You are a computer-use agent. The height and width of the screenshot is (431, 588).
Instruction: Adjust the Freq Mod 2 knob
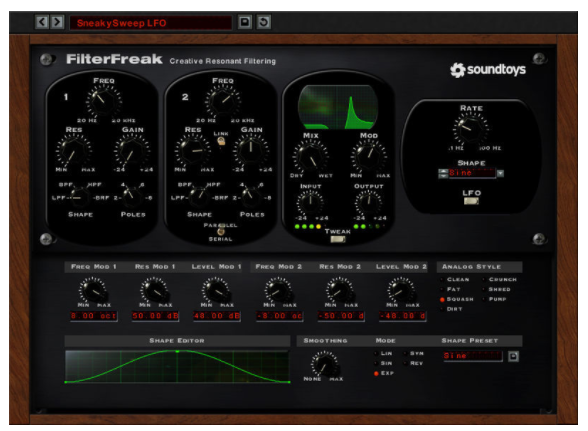point(278,291)
